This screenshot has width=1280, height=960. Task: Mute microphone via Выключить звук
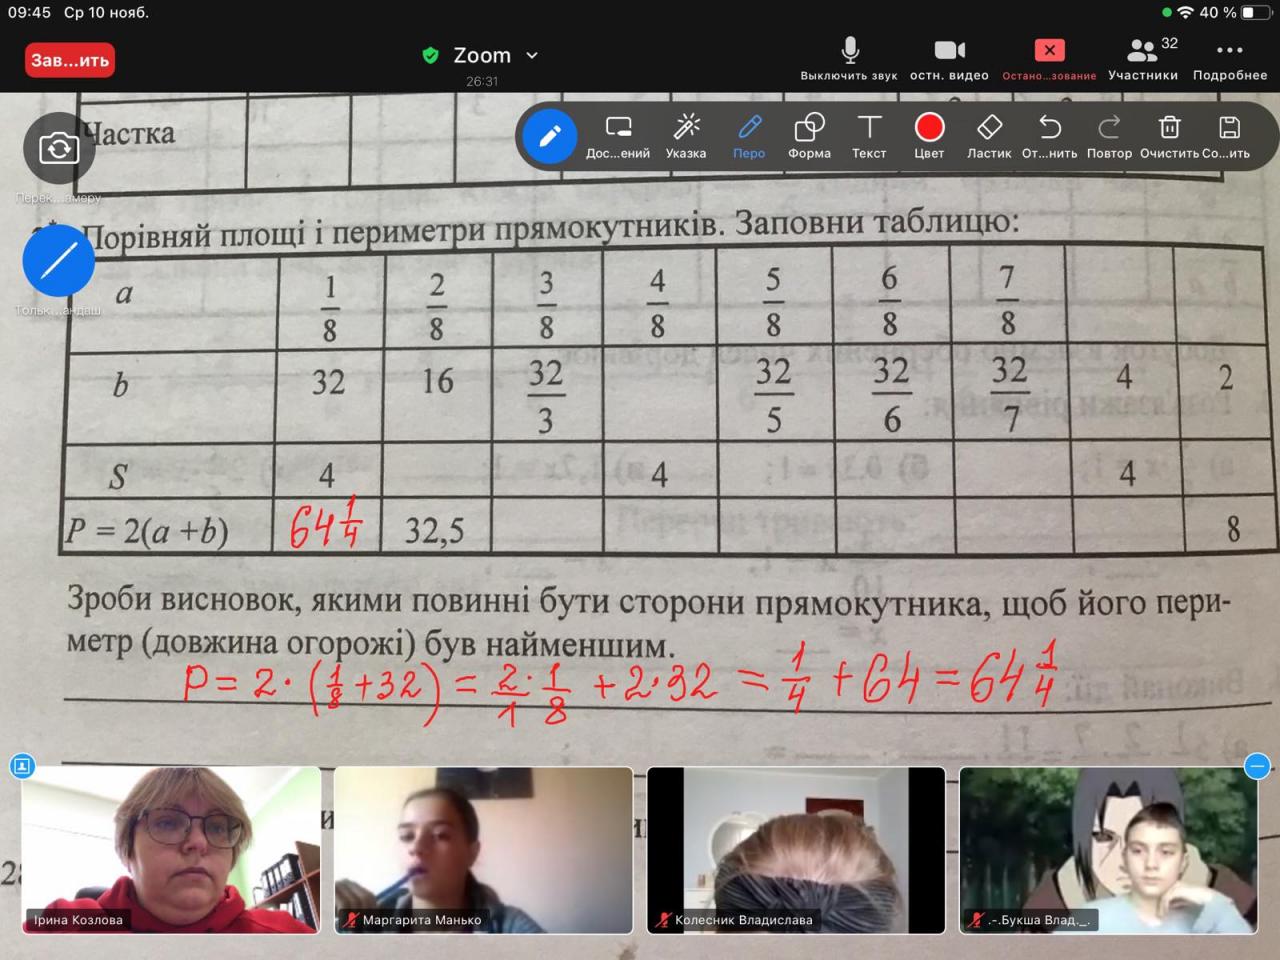849,58
